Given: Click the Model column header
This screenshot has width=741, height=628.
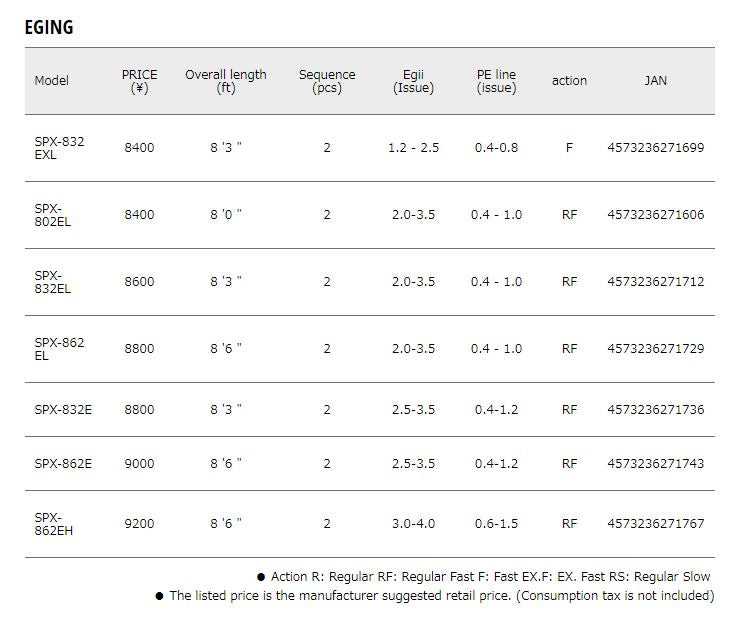Looking at the screenshot, I should [x=52, y=81].
